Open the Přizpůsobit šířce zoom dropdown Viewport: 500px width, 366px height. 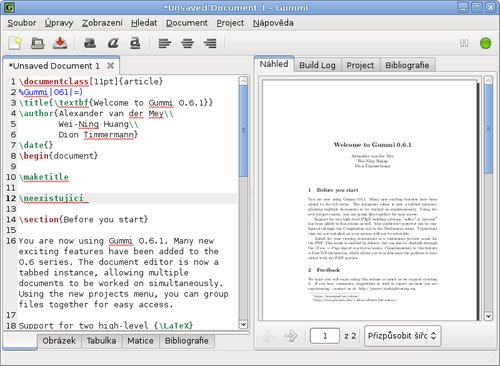402,336
